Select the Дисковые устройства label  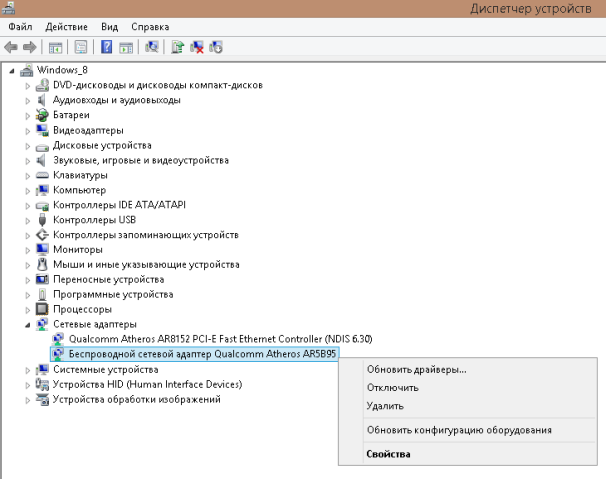[102, 145]
